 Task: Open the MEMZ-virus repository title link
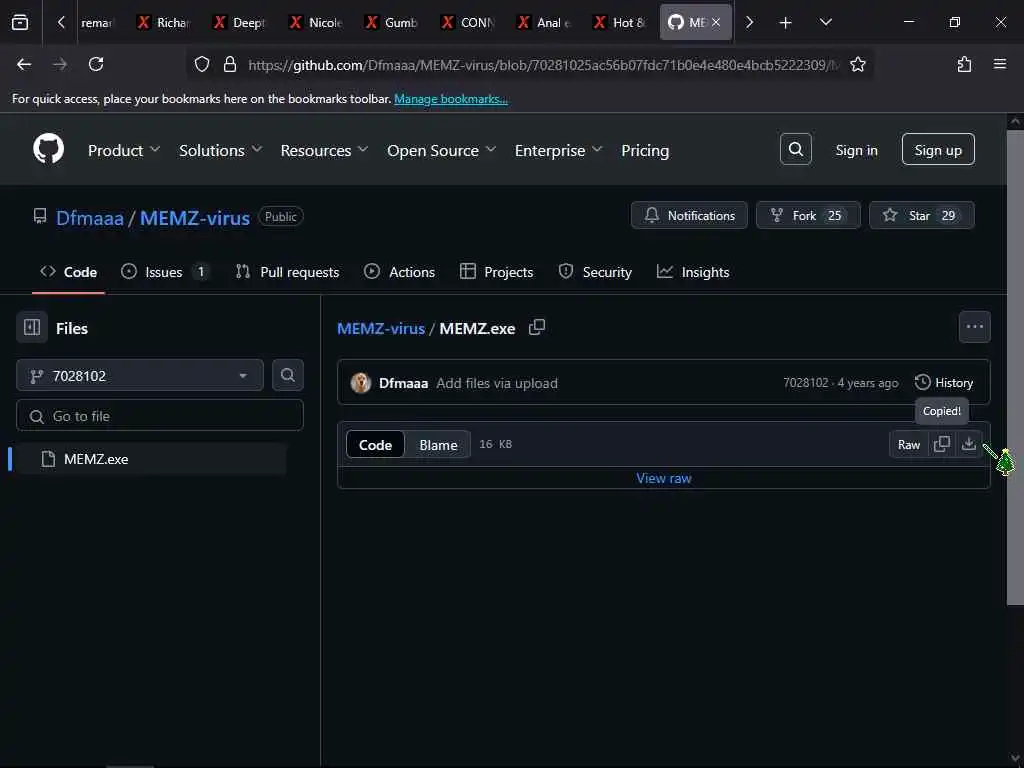pyautogui.click(x=195, y=217)
